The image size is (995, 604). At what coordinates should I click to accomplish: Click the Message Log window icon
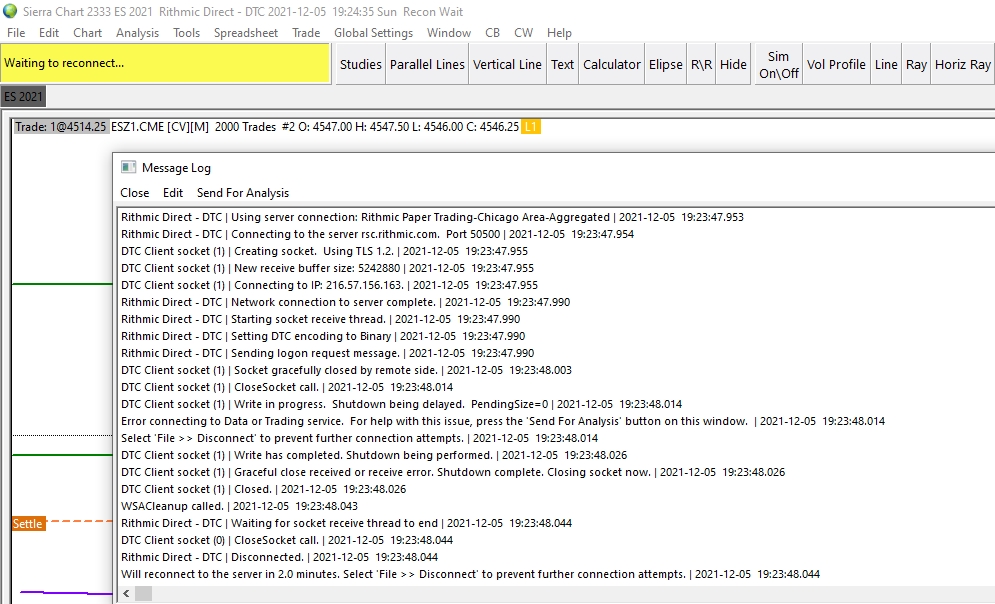128,167
